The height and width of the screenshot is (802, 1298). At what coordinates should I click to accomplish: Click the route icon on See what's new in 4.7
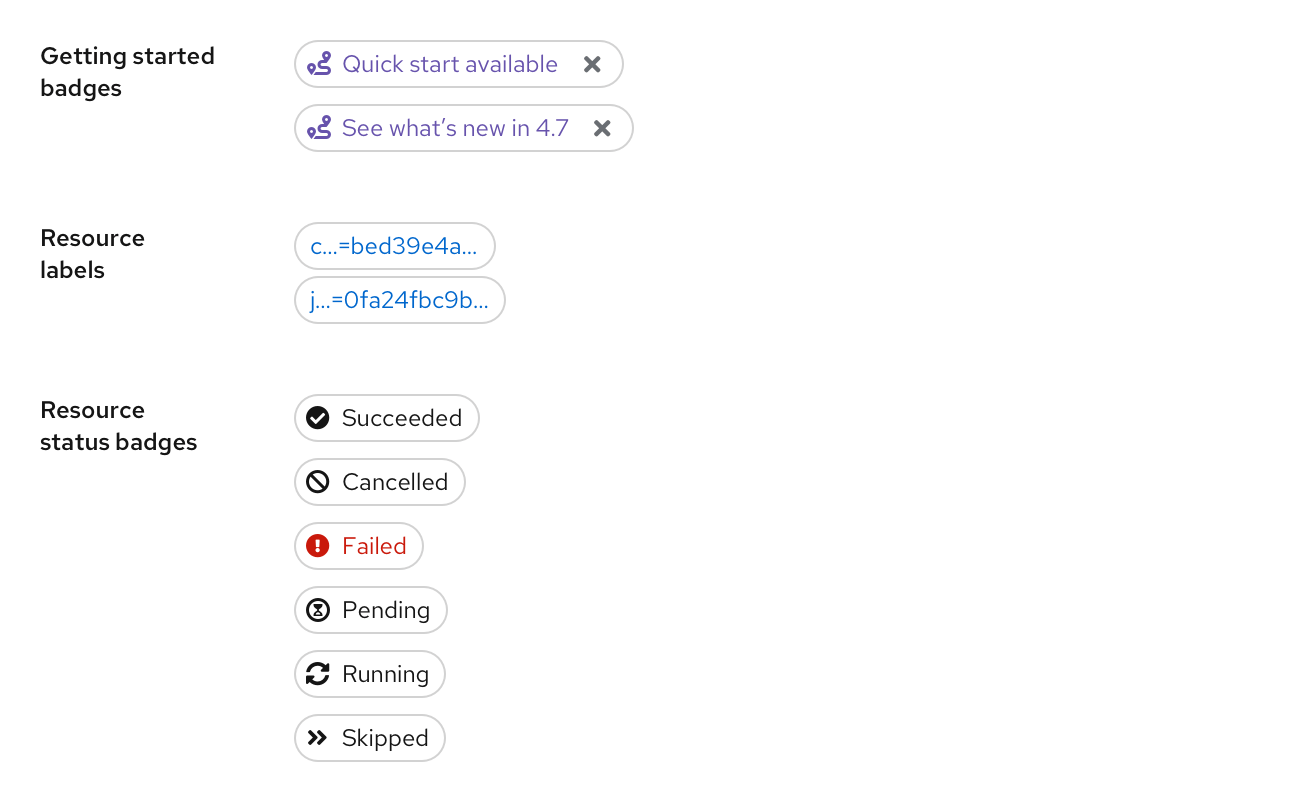[320, 128]
